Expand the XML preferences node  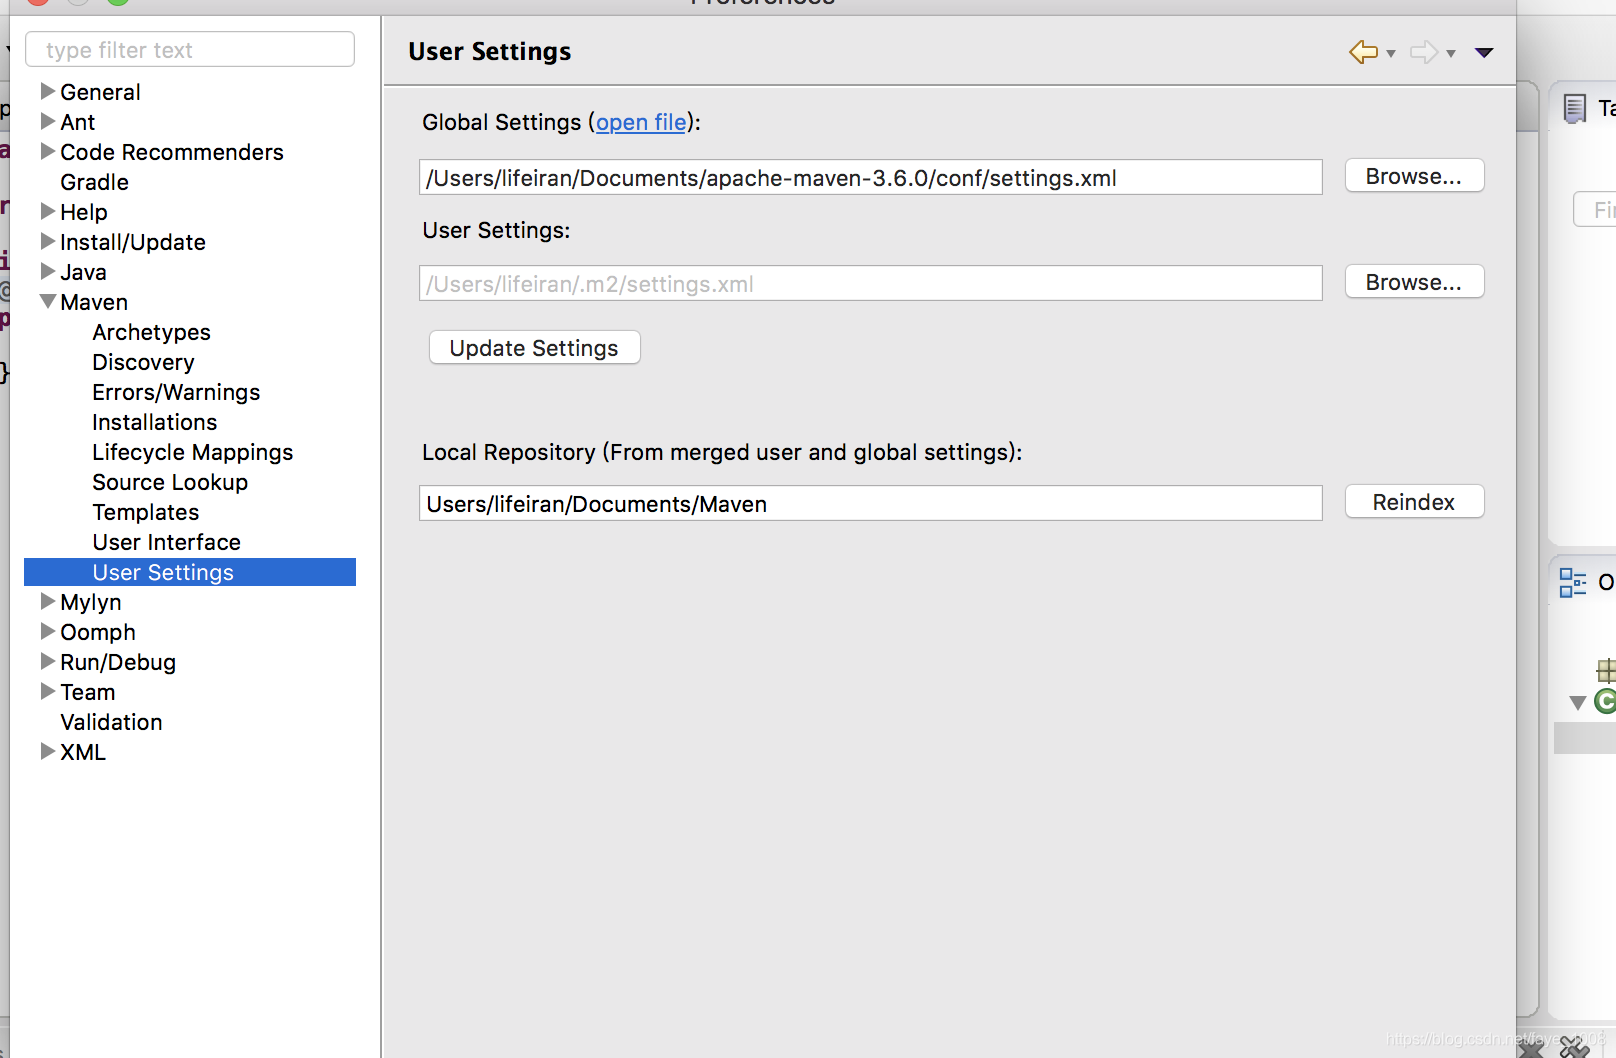point(47,751)
